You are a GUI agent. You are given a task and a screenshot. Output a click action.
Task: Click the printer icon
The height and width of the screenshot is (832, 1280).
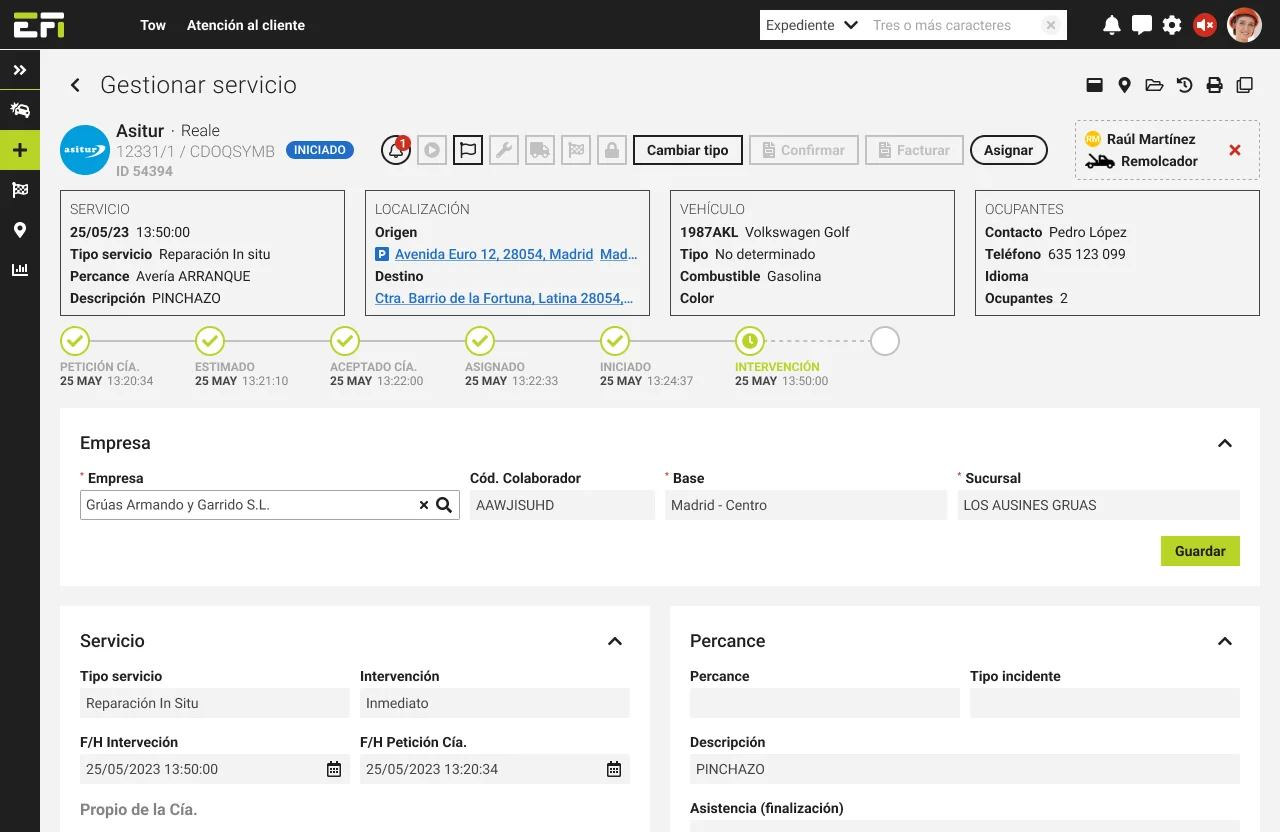(1215, 85)
